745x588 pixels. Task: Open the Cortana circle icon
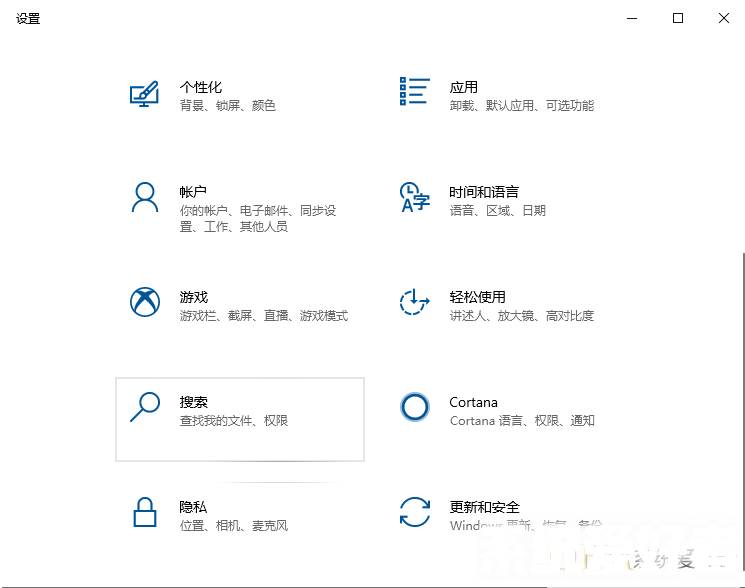tap(414, 407)
